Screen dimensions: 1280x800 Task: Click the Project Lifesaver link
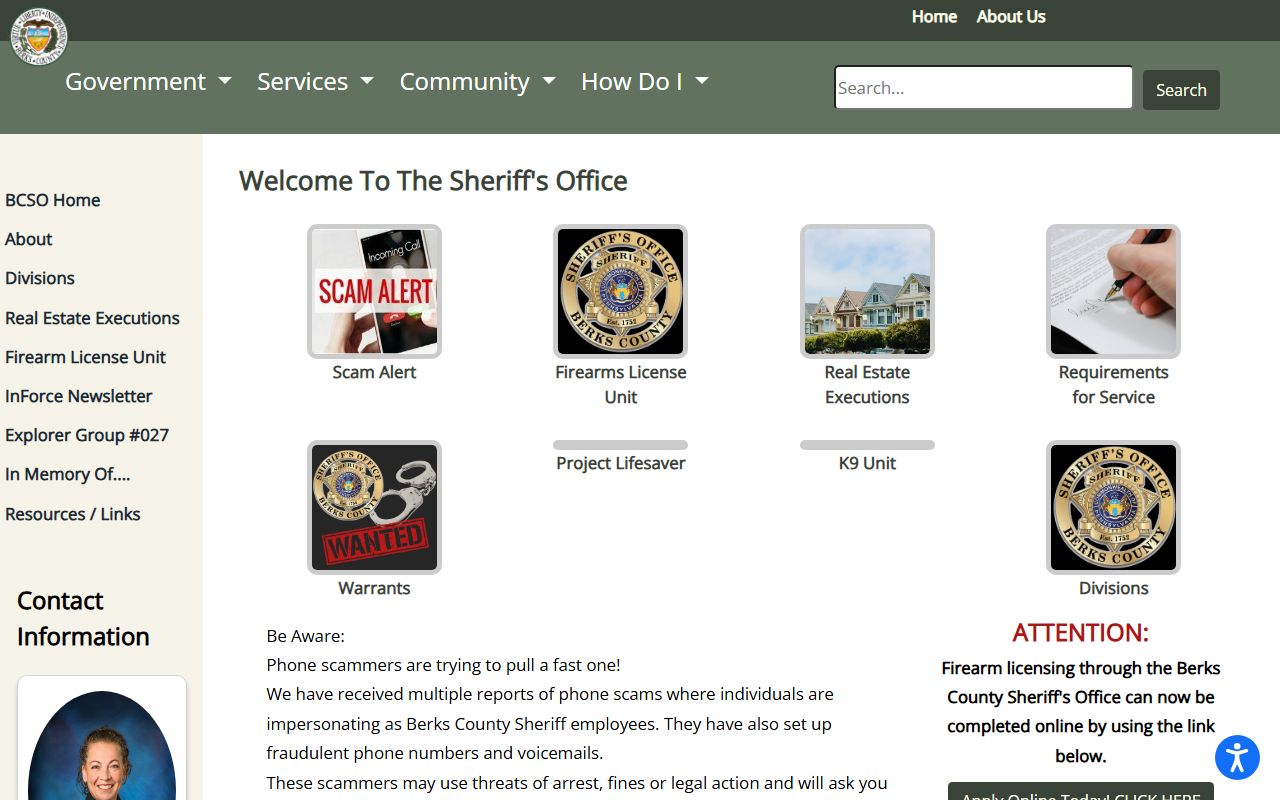[x=620, y=463]
